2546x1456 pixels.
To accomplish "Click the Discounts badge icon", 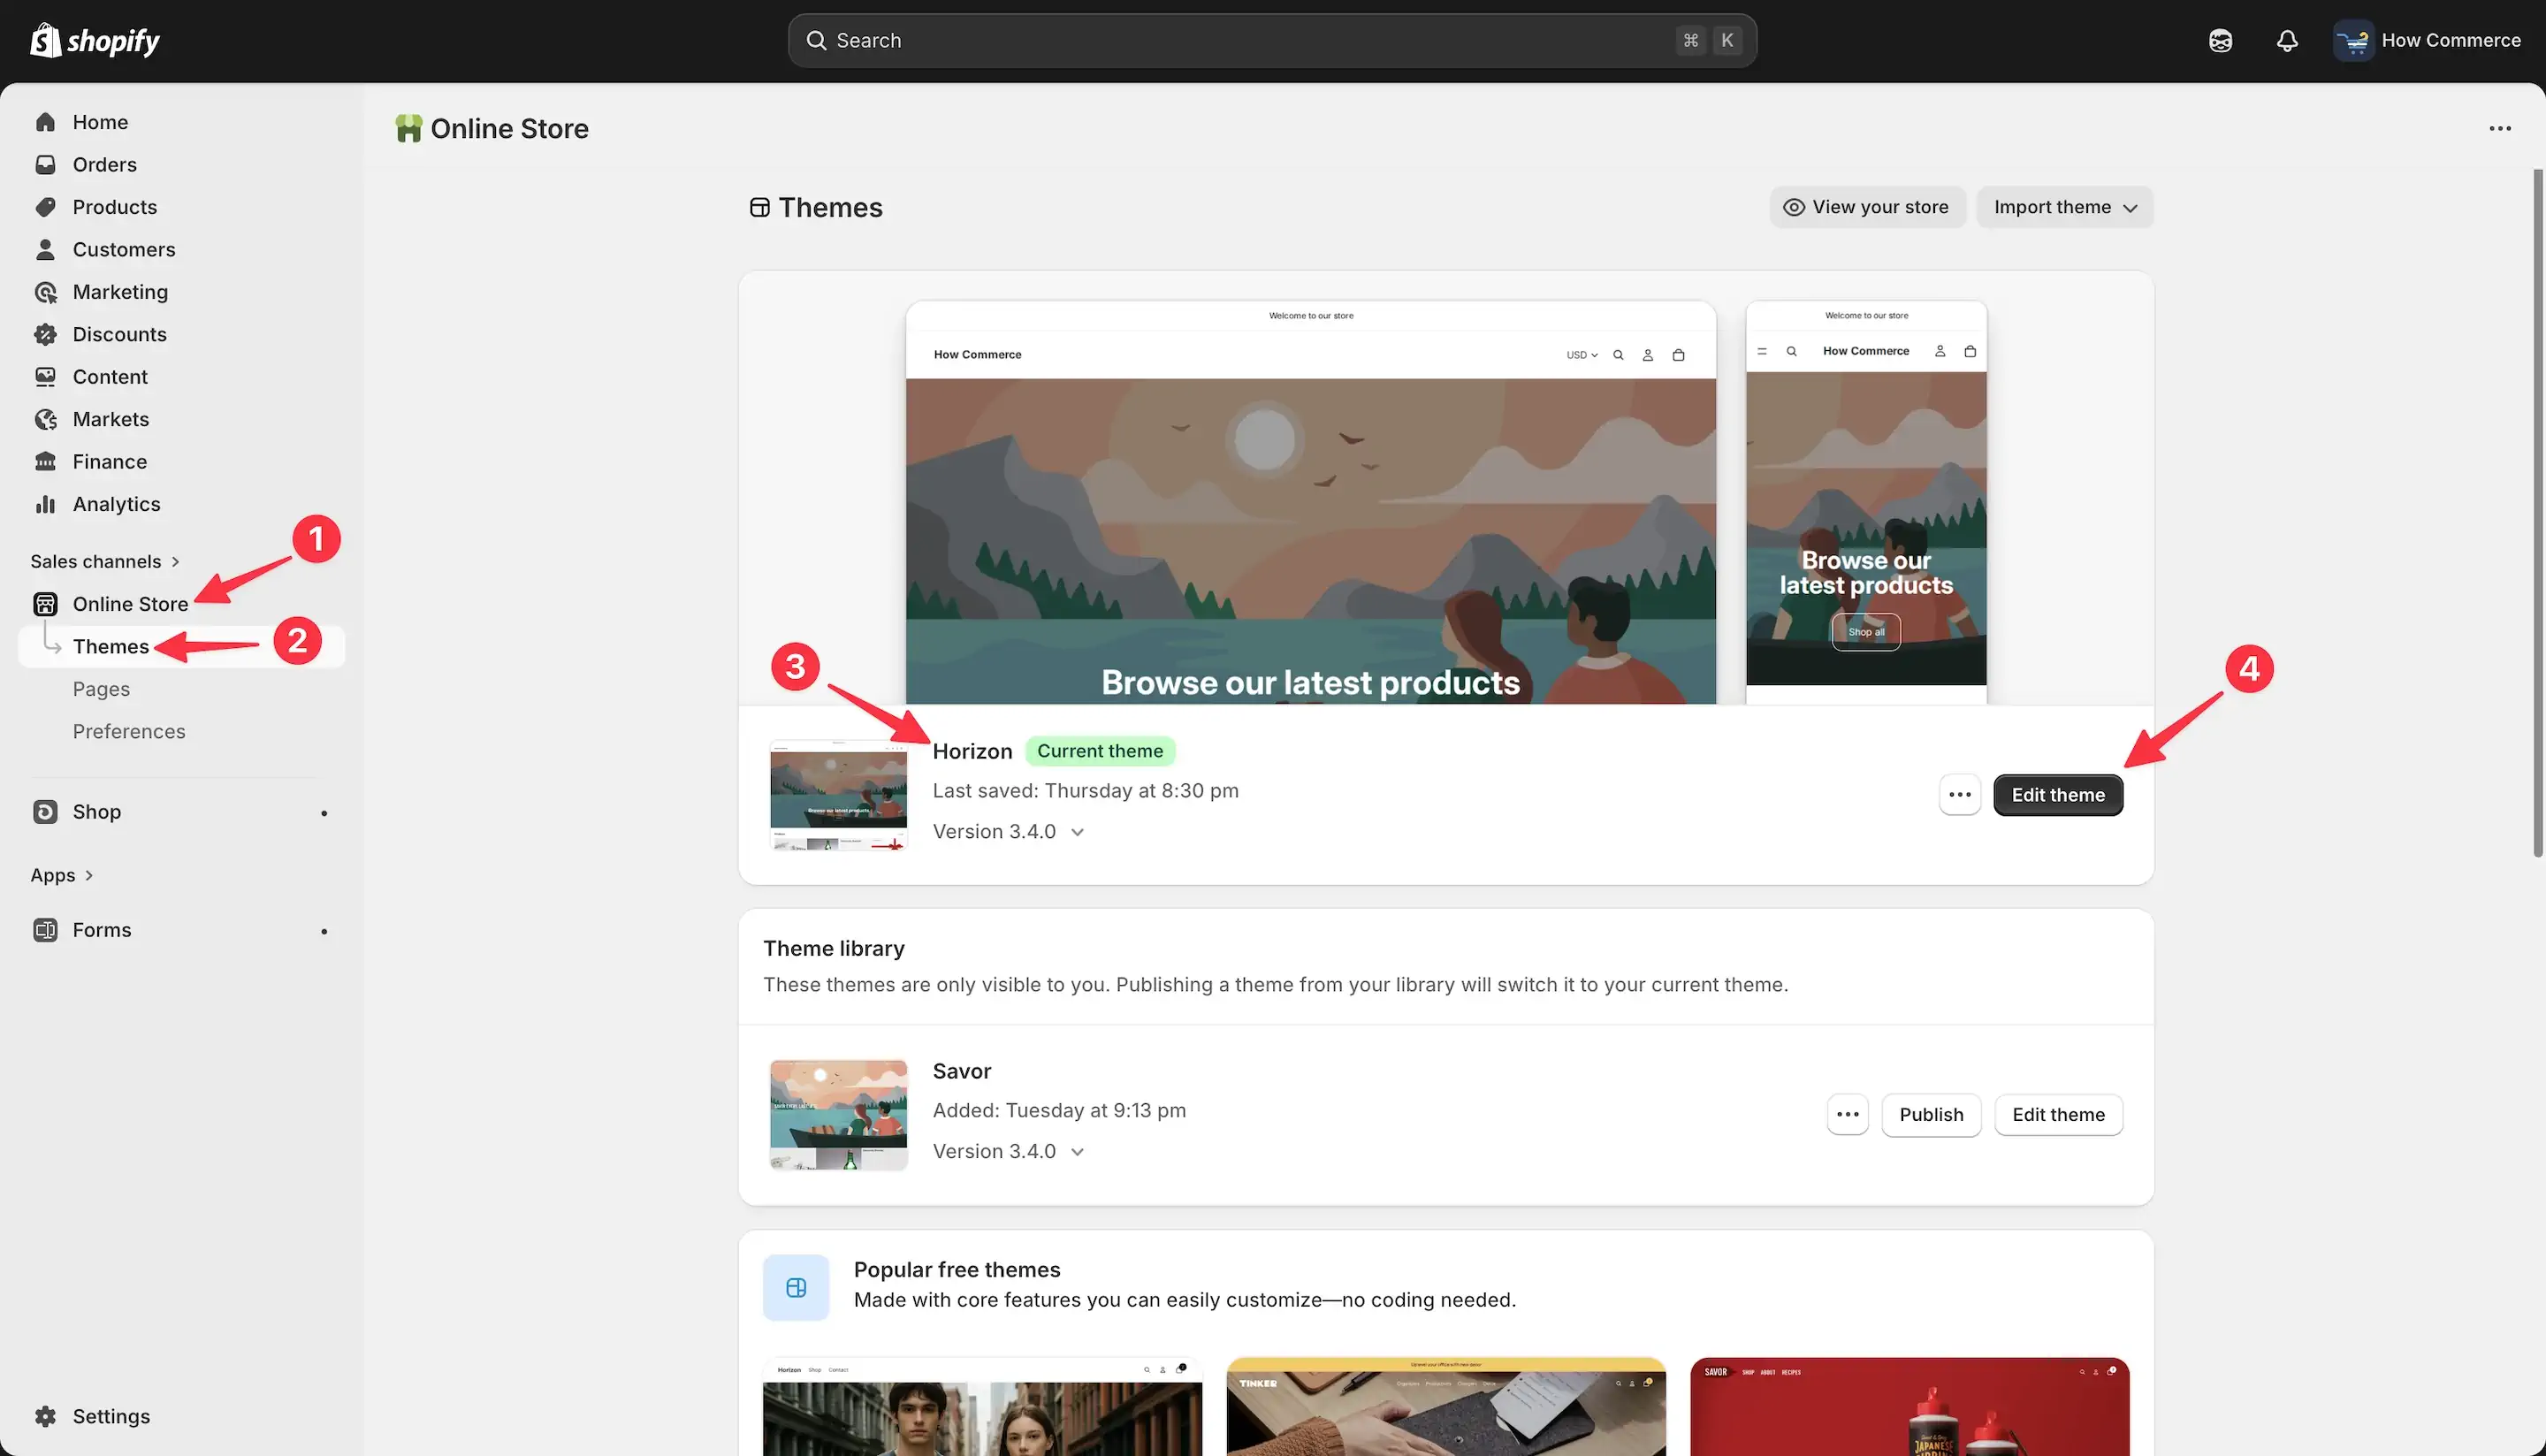I will point(45,334).
